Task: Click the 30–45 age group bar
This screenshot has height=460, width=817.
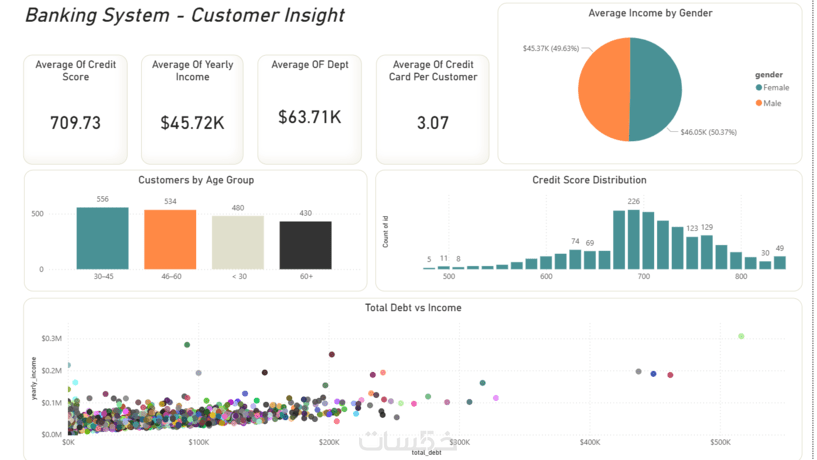Action: [103, 238]
